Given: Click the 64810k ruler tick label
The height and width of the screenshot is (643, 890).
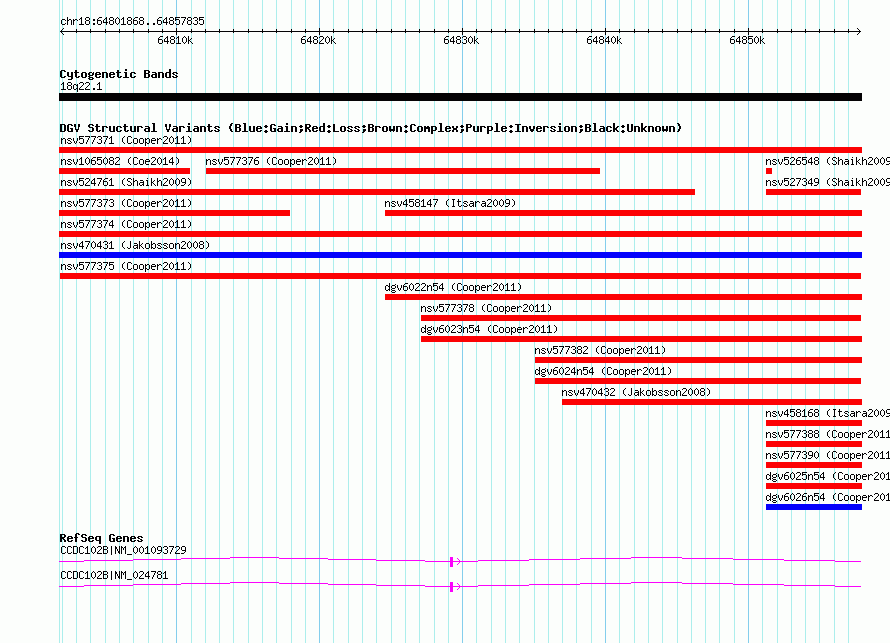Looking at the screenshot, I should point(175,40).
